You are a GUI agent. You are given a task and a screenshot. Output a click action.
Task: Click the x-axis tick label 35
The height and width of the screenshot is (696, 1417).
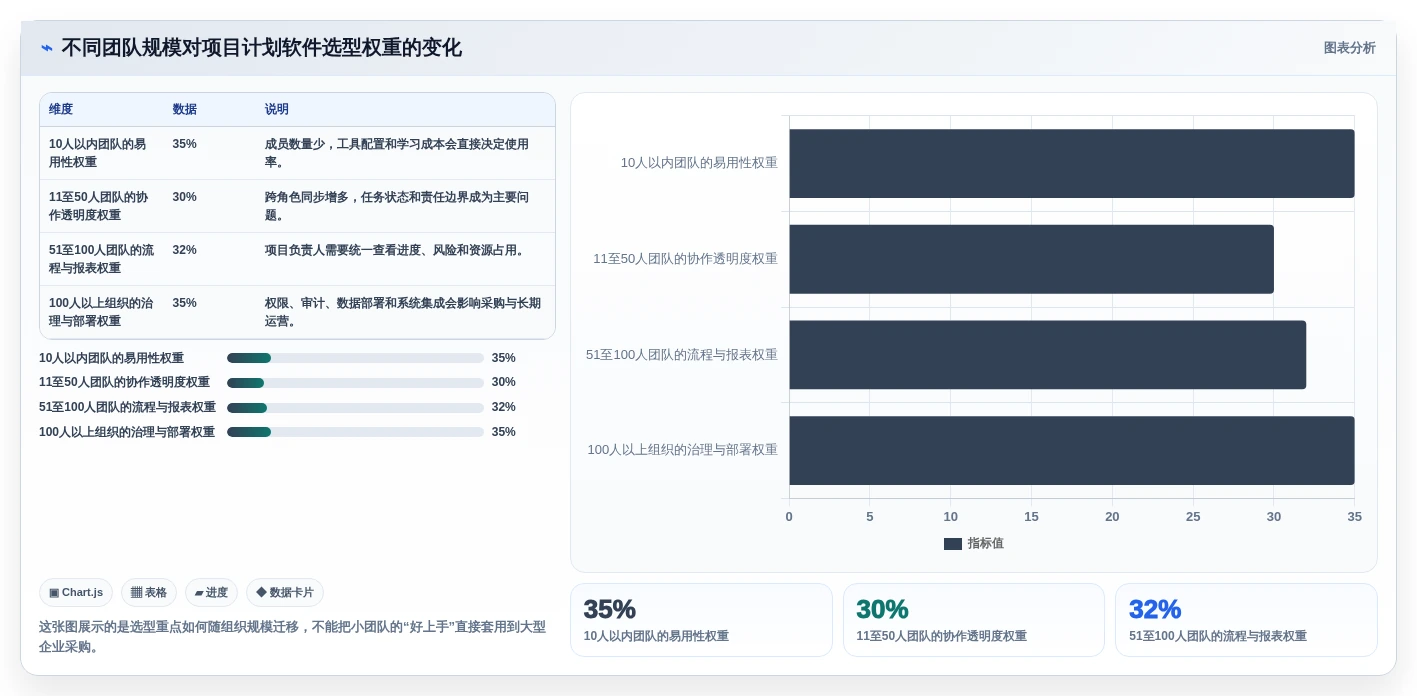[1354, 517]
